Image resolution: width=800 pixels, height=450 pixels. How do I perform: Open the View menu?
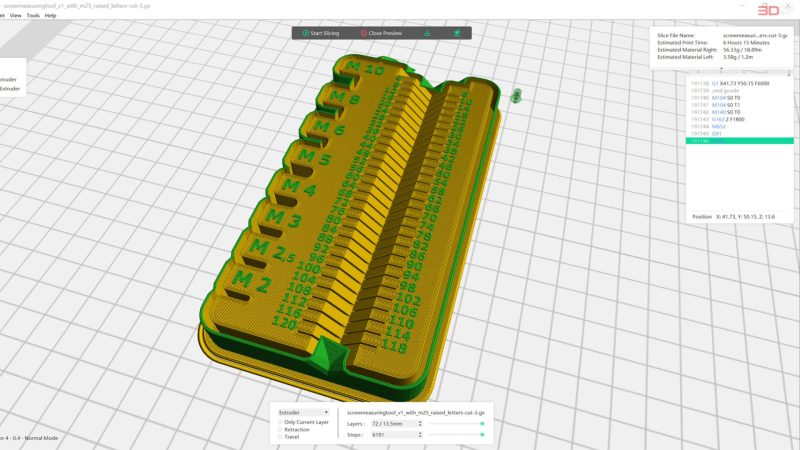(x=16, y=16)
